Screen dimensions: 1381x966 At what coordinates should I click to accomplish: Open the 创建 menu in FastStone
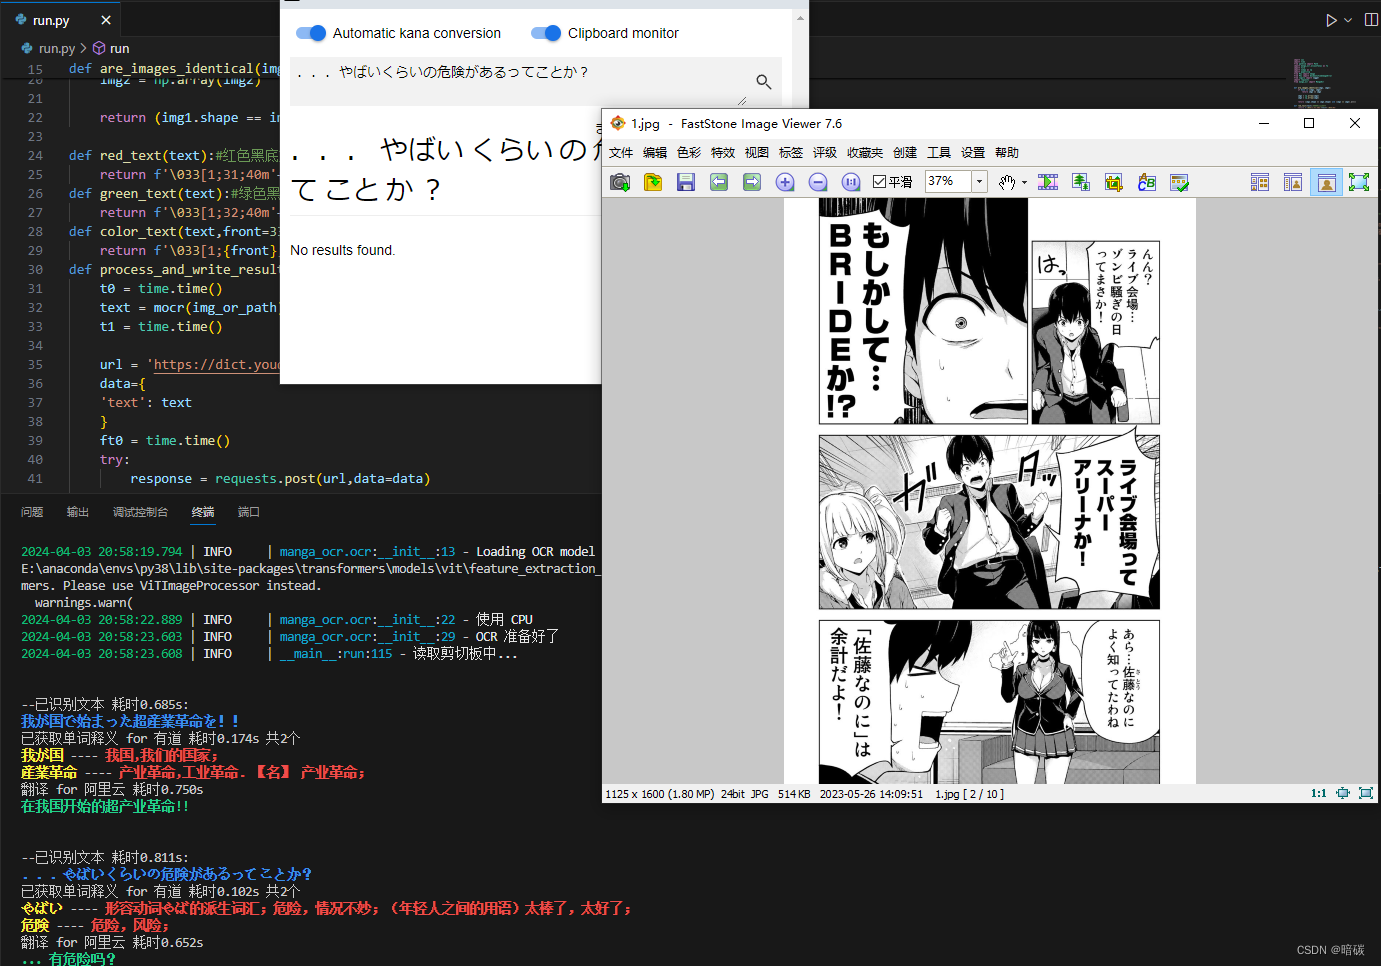(905, 153)
